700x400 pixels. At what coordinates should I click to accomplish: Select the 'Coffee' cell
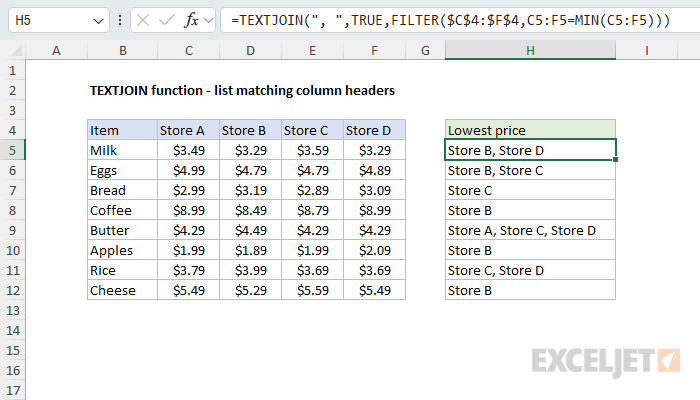(x=122, y=210)
